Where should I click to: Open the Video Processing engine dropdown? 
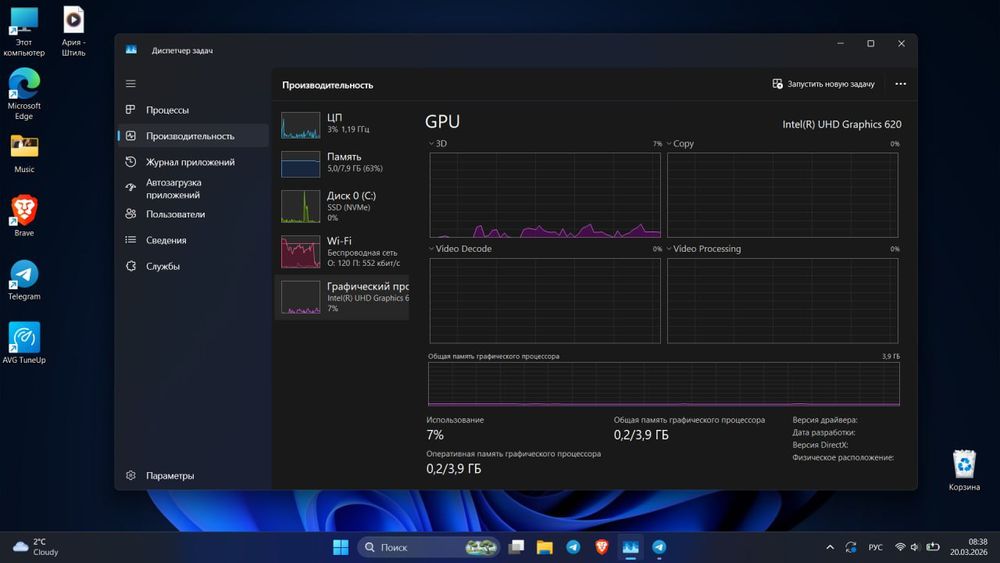(703, 249)
